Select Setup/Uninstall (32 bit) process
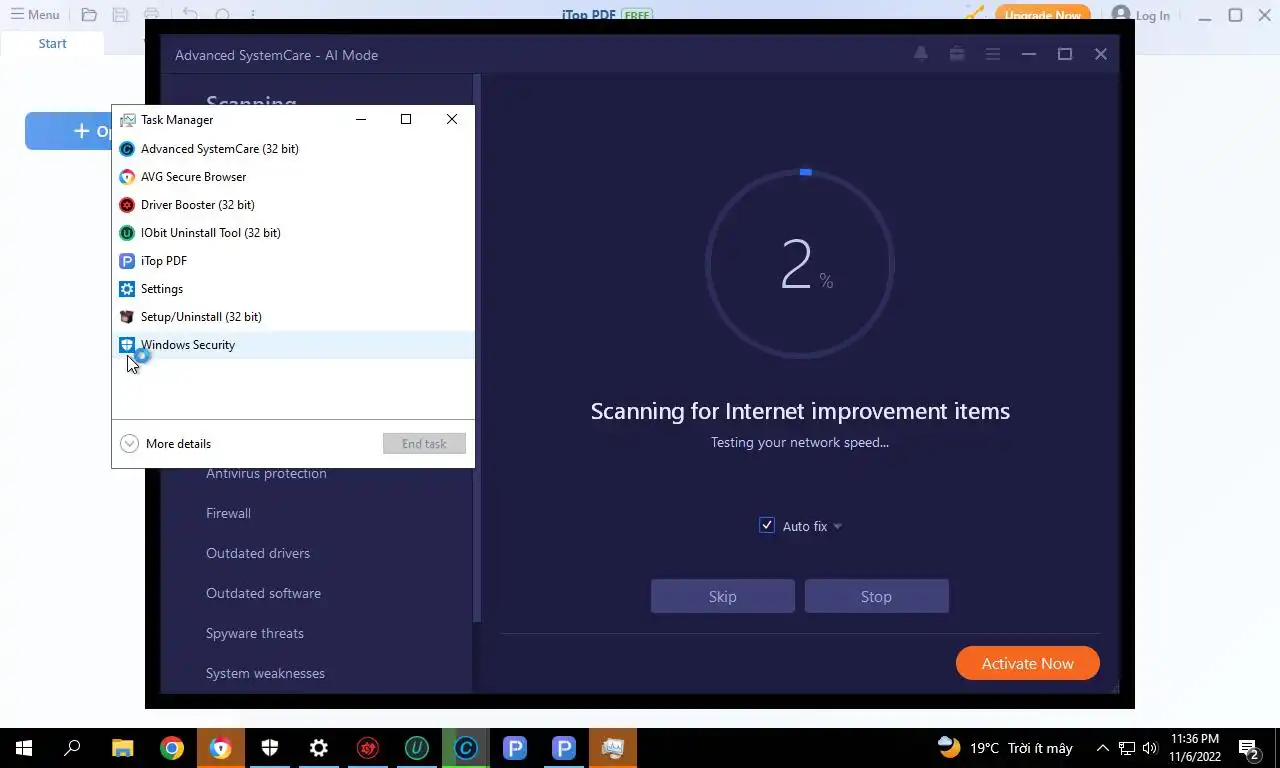The image size is (1280, 768). click(x=293, y=317)
